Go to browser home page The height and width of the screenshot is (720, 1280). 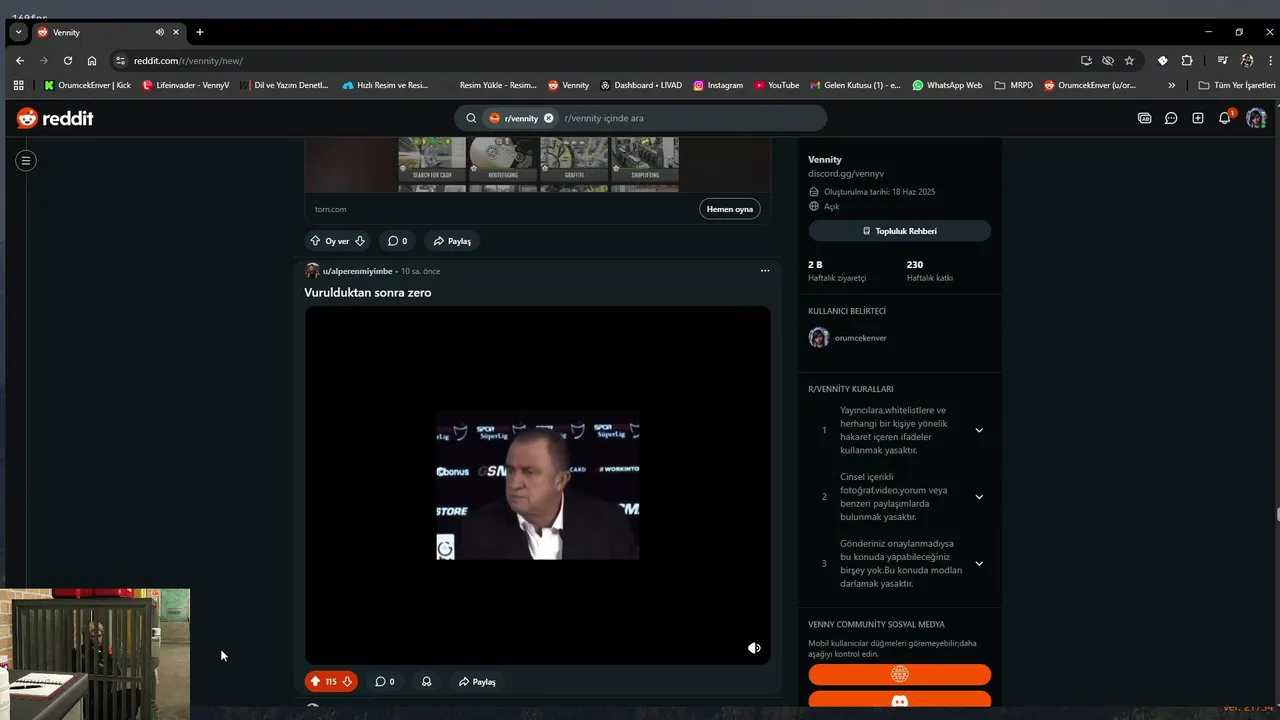[92, 60]
